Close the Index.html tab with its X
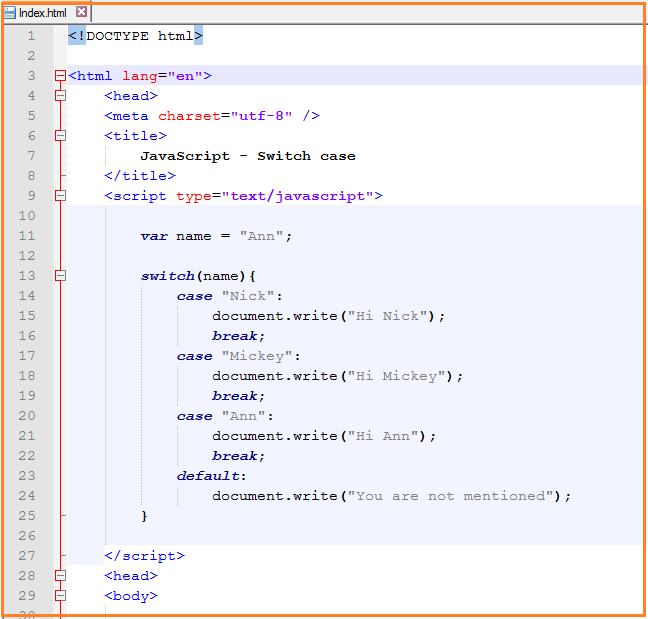 point(81,13)
